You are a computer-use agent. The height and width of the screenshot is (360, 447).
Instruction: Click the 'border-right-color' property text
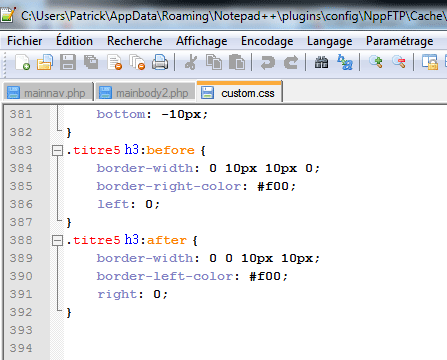point(169,186)
